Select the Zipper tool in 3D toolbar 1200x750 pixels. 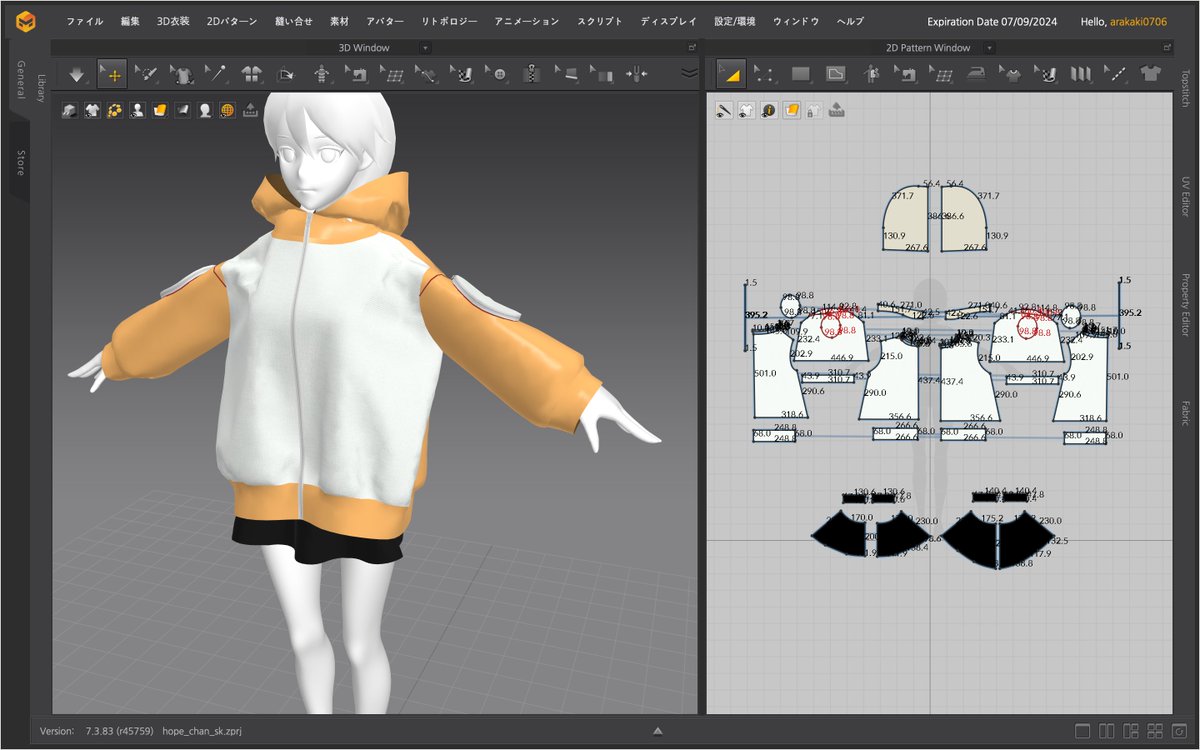pos(531,73)
